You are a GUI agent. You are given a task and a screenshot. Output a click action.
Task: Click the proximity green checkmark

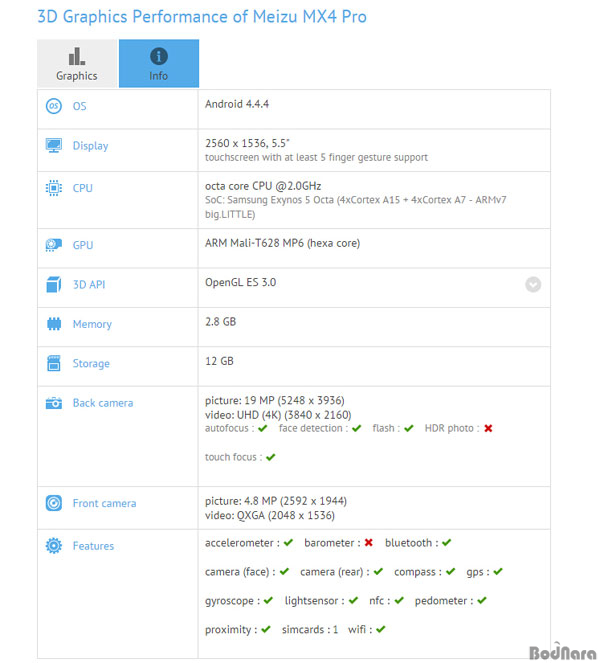pyautogui.click(x=266, y=629)
